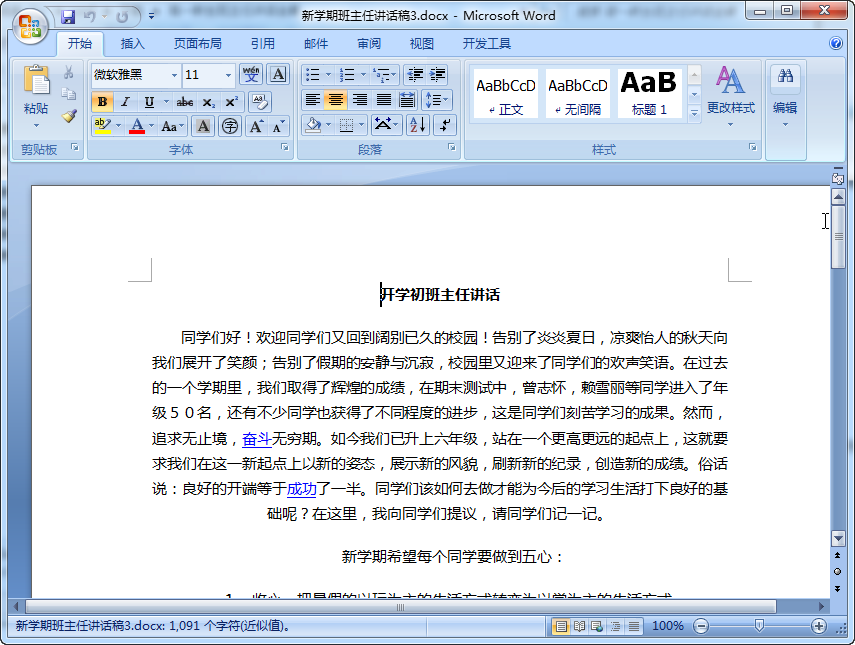Toggle italic formatting
855x645 pixels.
125,102
